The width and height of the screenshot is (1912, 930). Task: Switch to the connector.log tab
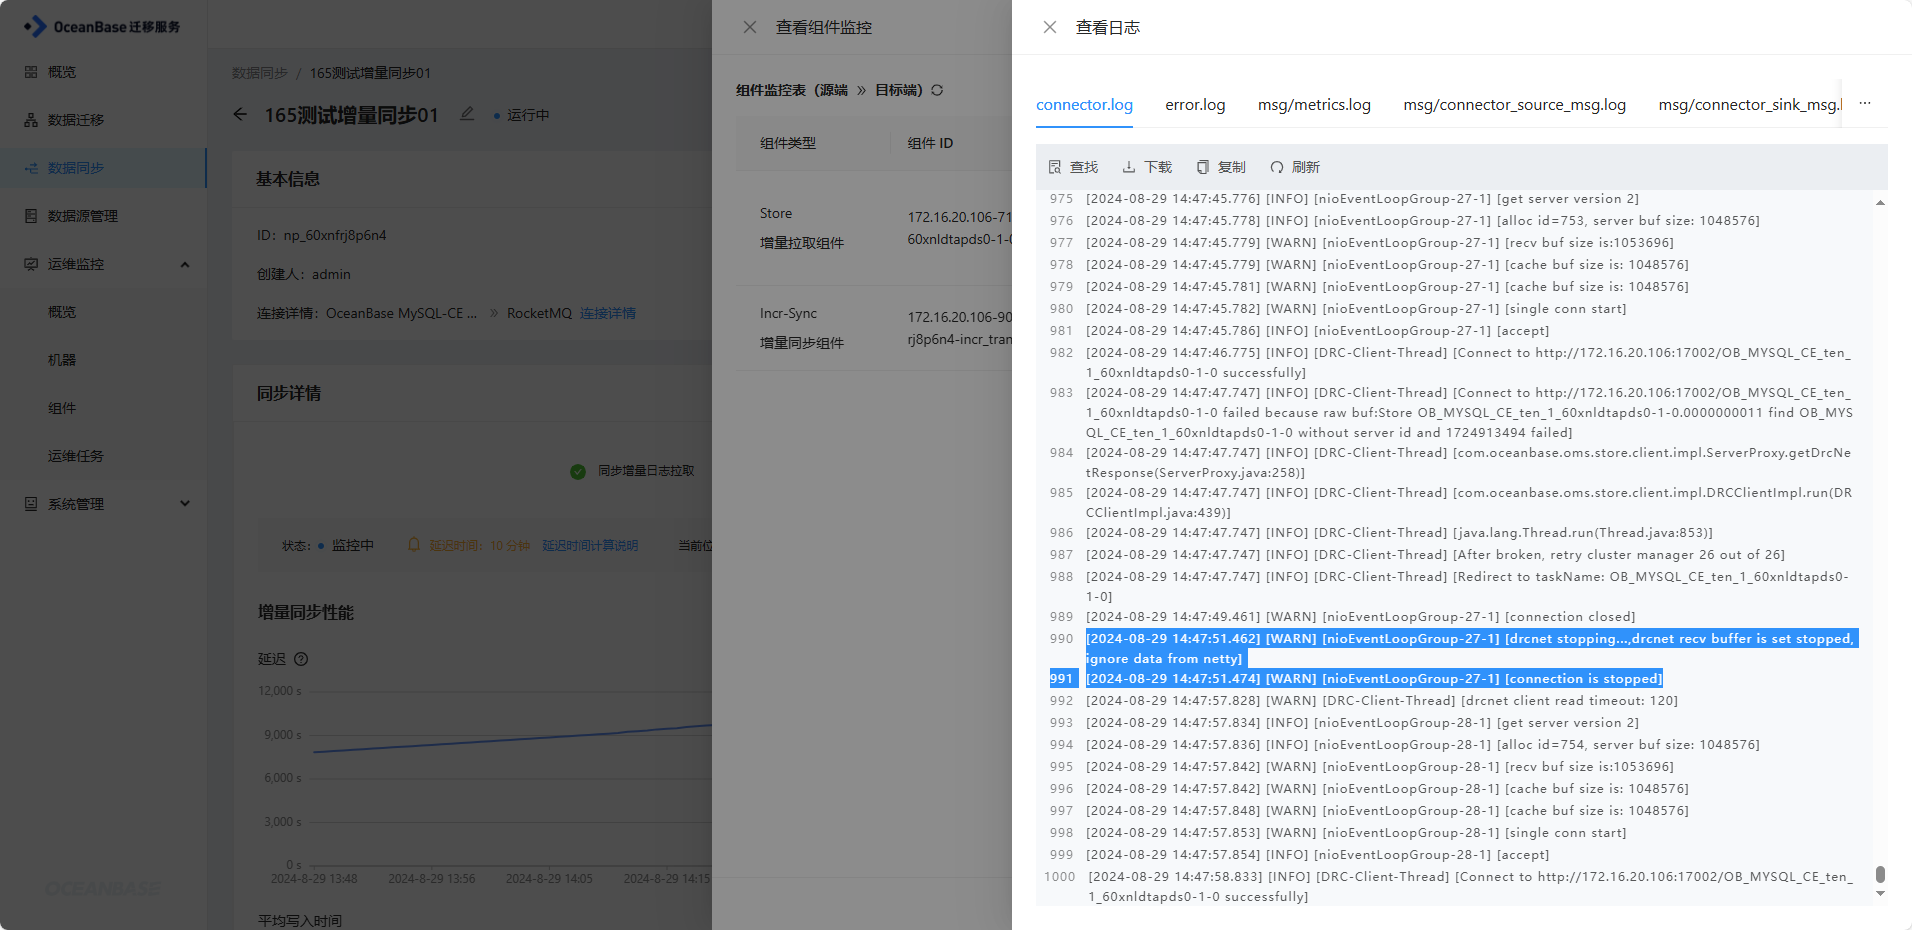1085,105
